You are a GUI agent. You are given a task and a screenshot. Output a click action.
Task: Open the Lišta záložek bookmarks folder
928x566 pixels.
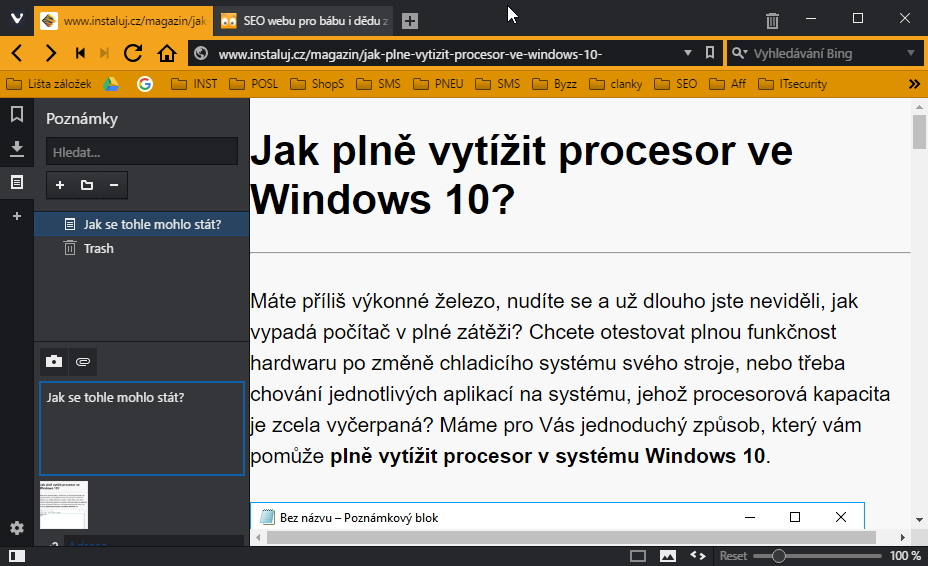[49, 84]
